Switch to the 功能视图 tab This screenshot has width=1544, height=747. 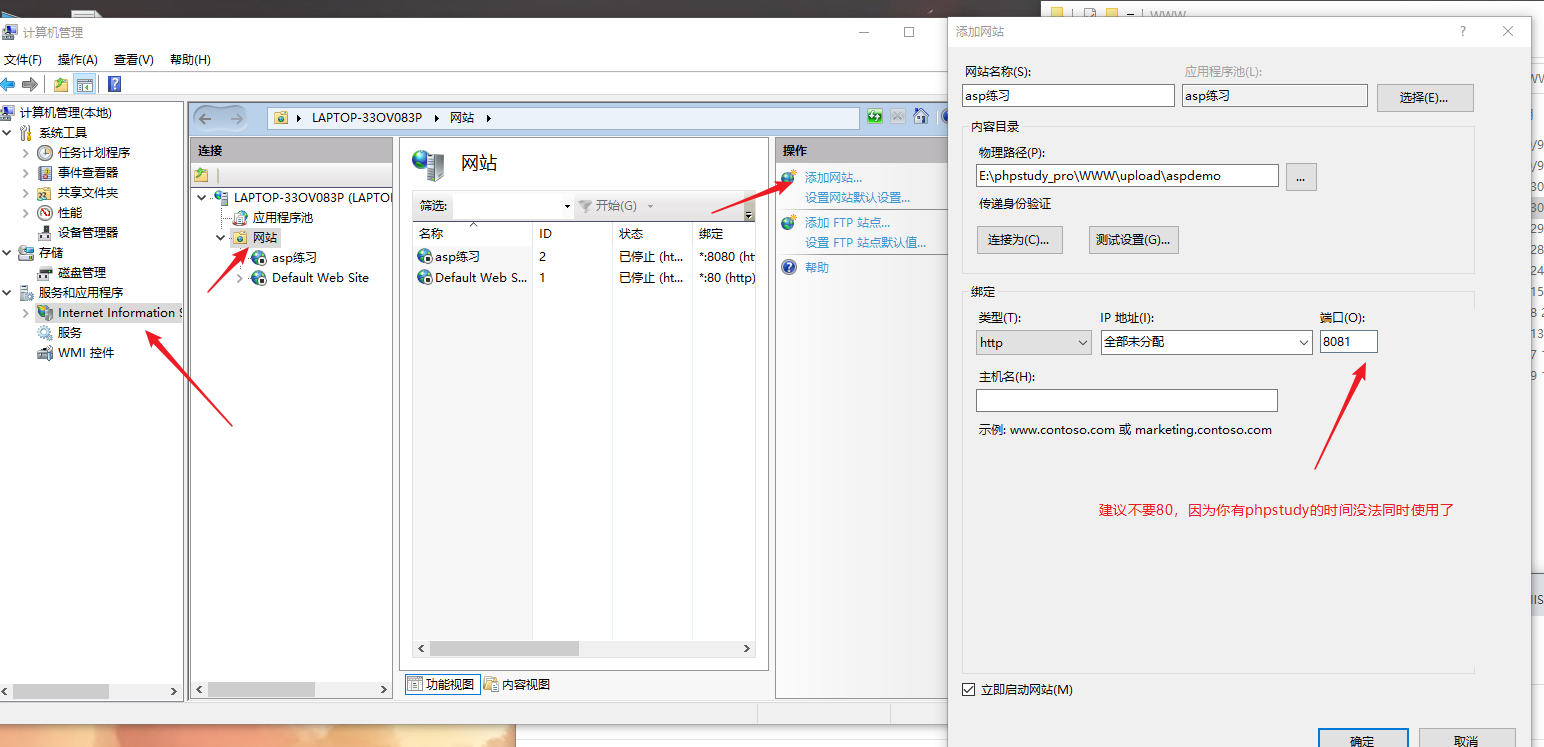tap(441, 684)
